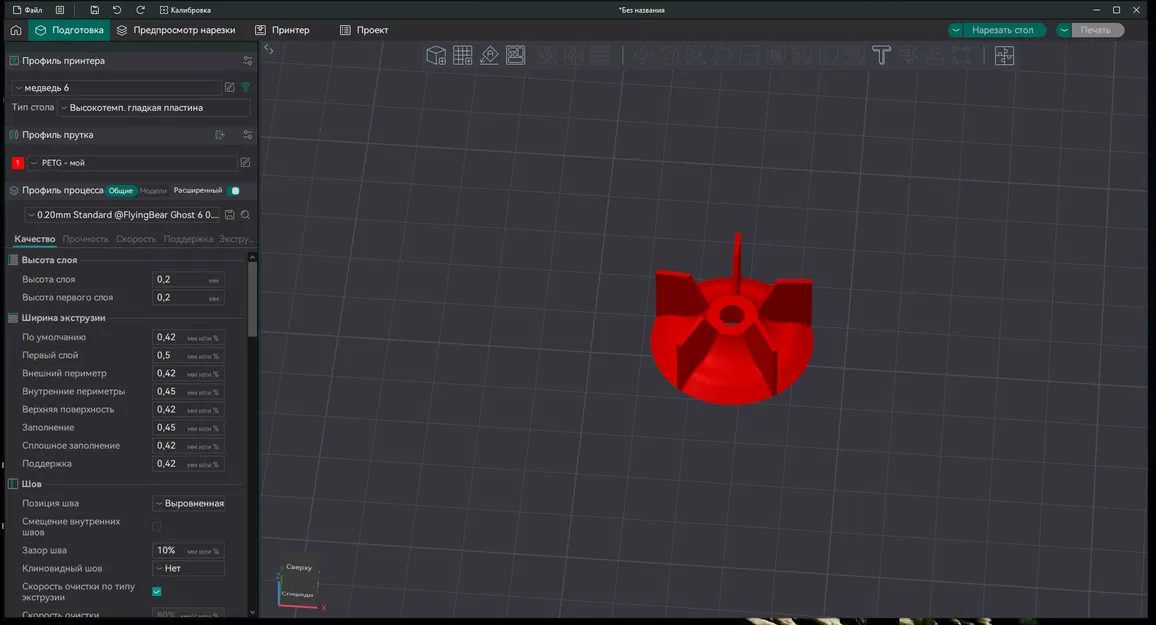Click the Нарезать стол button
The height and width of the screenshot is (625, 1156).
coord(1002,30)
